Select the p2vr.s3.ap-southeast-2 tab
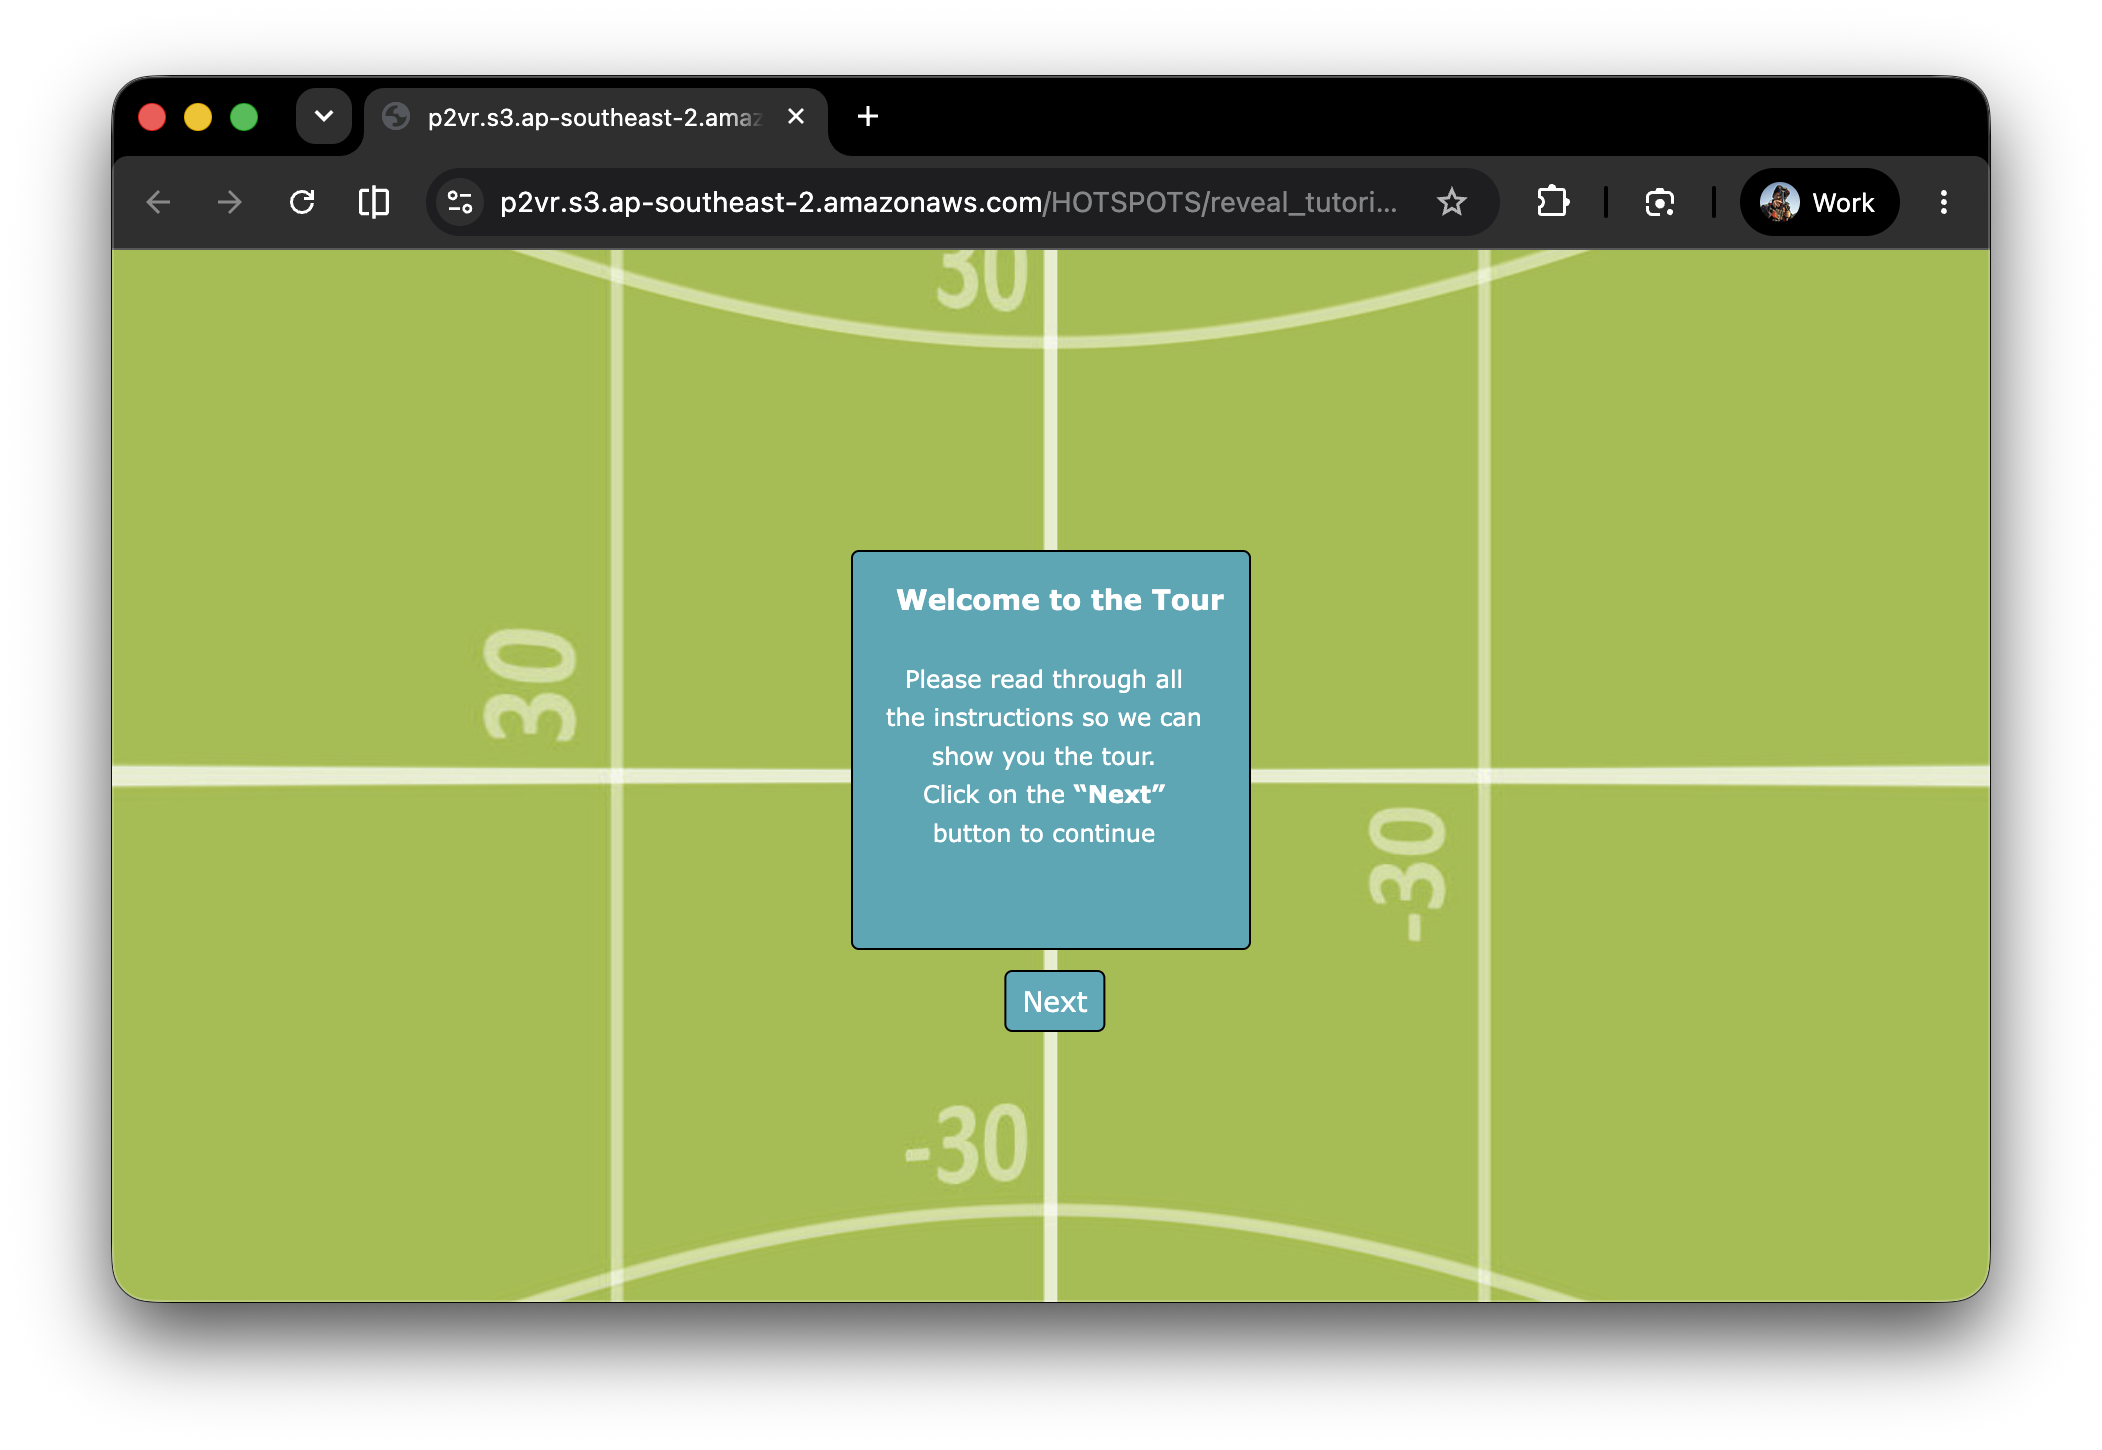The image size is (2102, 1450). click(x=596, y=118)
